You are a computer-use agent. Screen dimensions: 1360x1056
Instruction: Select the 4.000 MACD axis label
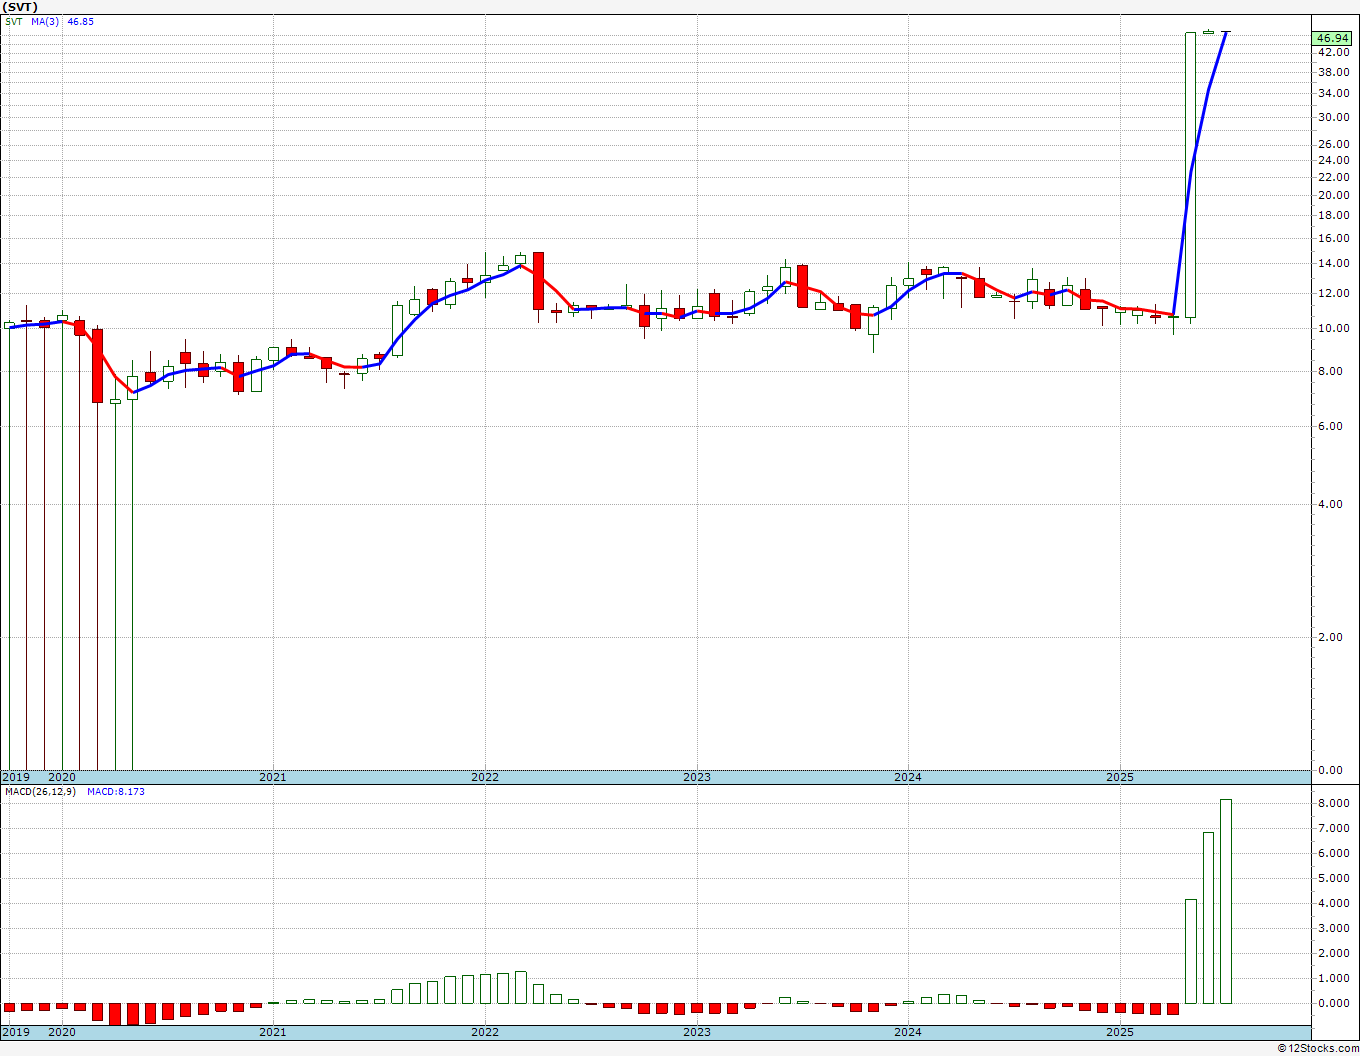[x=1334, y=904]
